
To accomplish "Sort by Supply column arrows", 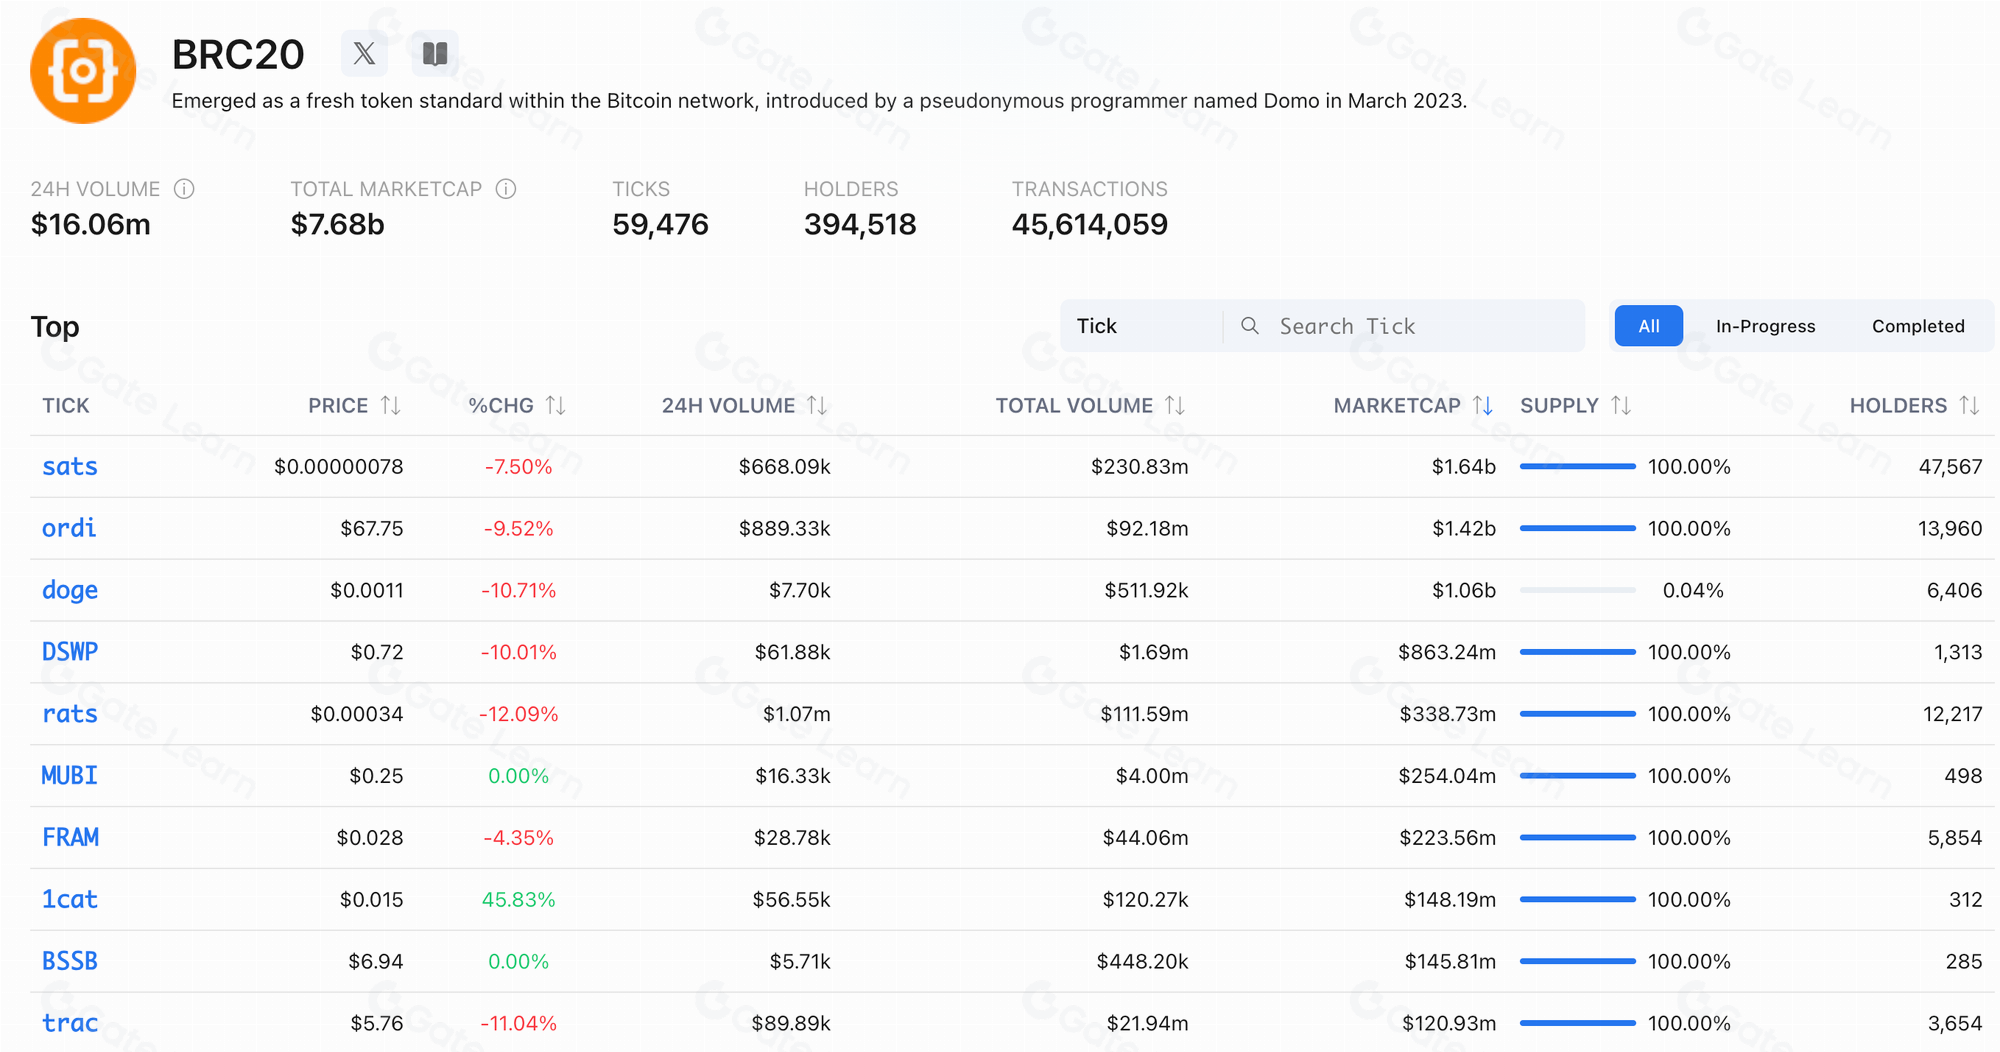I will 1621,405.
